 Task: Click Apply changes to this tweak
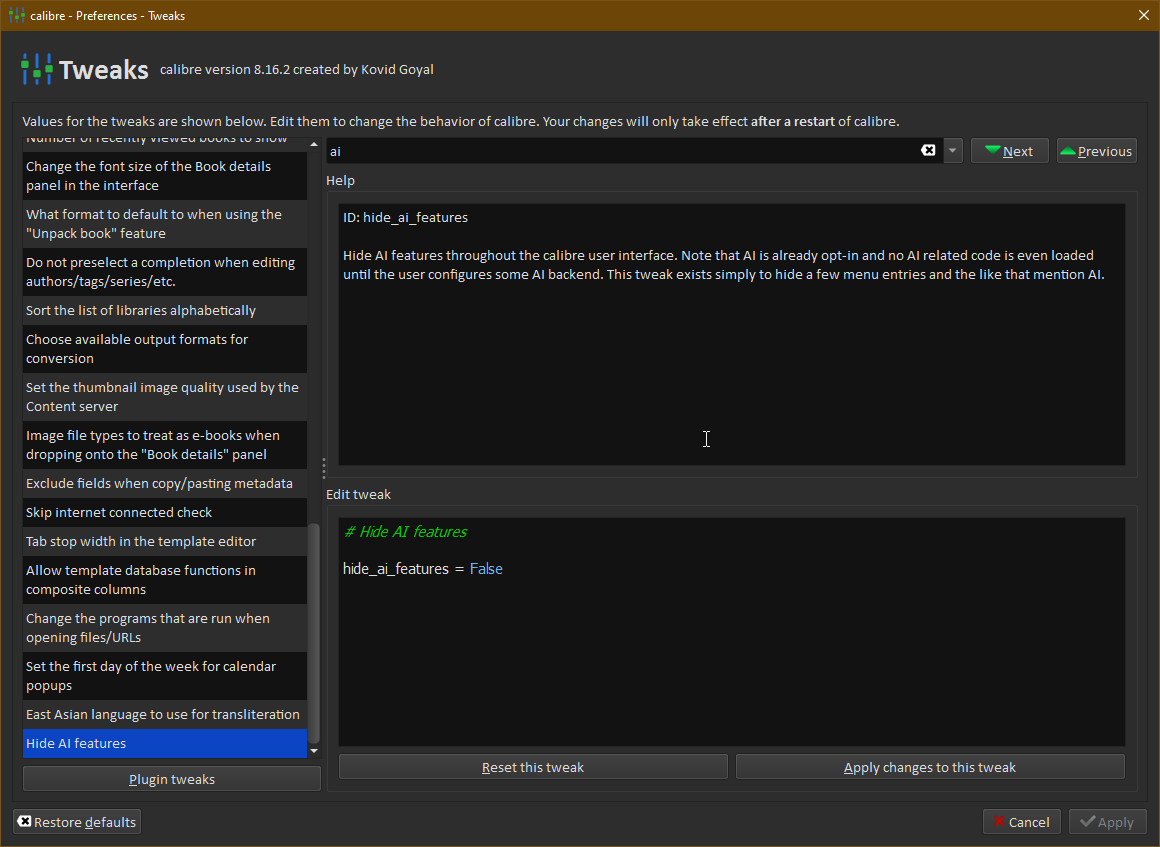point(930,767)
